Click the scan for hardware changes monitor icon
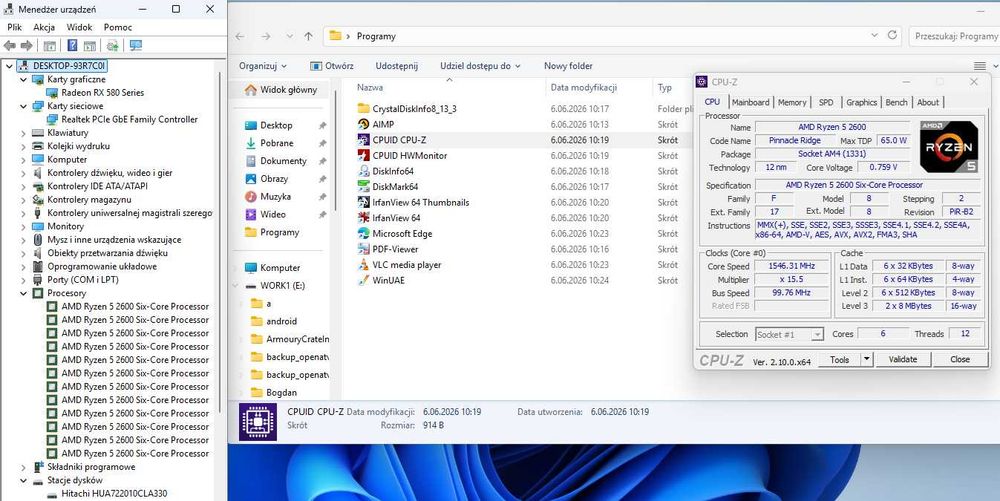Image resolution: width=1000 pixels, height=501 pixels. point(136,46)
